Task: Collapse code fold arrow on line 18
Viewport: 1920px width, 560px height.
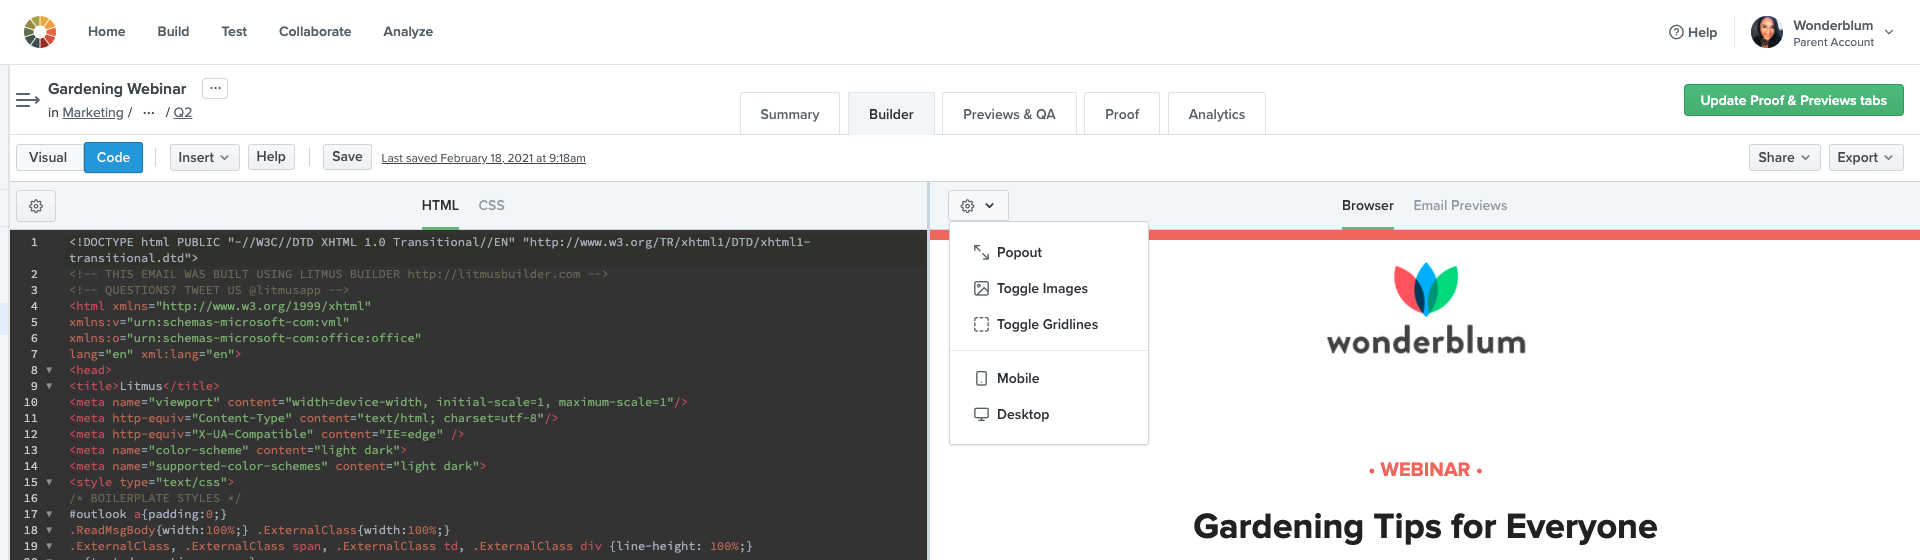Action: [49, 530]
